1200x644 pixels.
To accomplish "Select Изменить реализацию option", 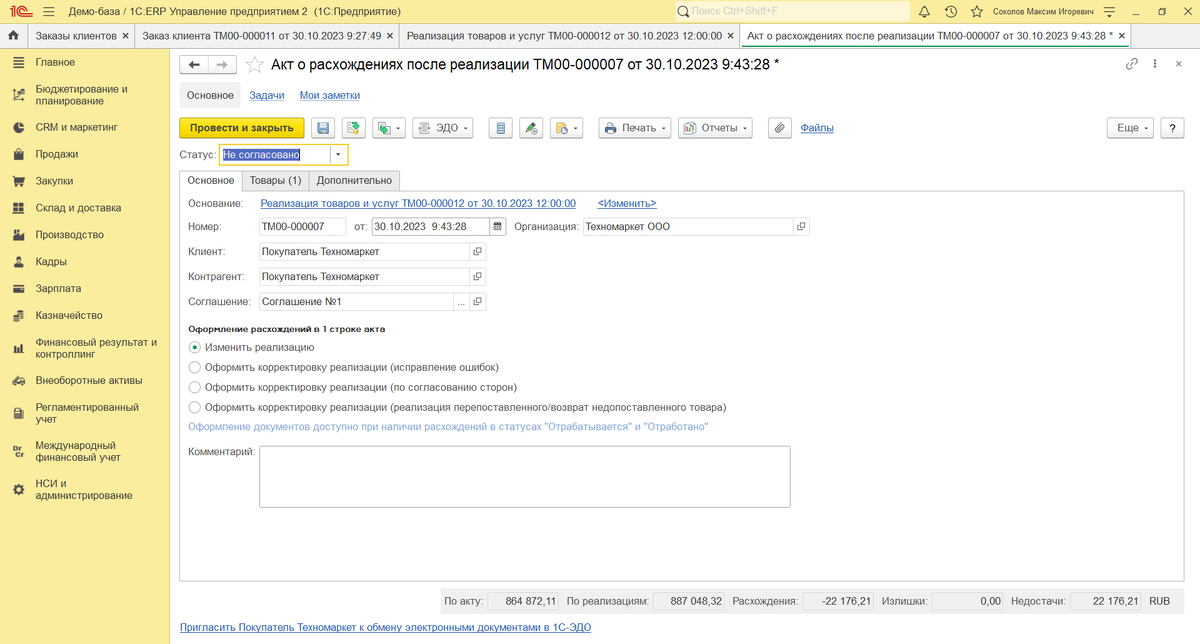I will point(252,347).
